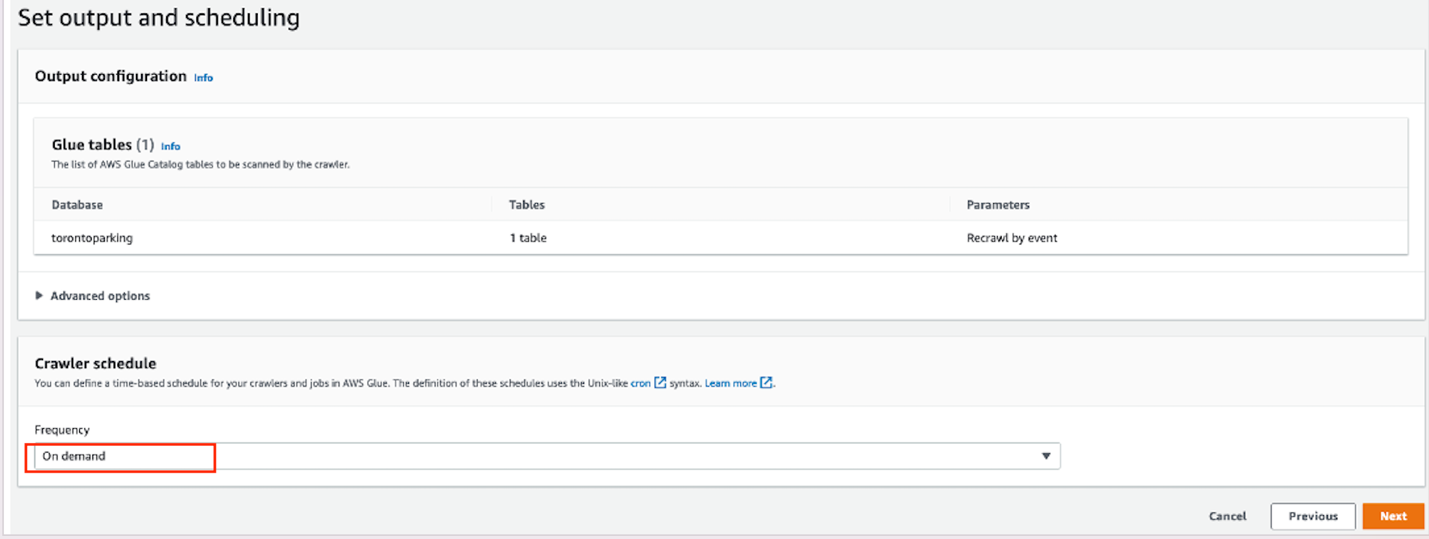The image size is (1429, 539).
Task: Expand the Advanced options triangle
Action: click(40, 296)
